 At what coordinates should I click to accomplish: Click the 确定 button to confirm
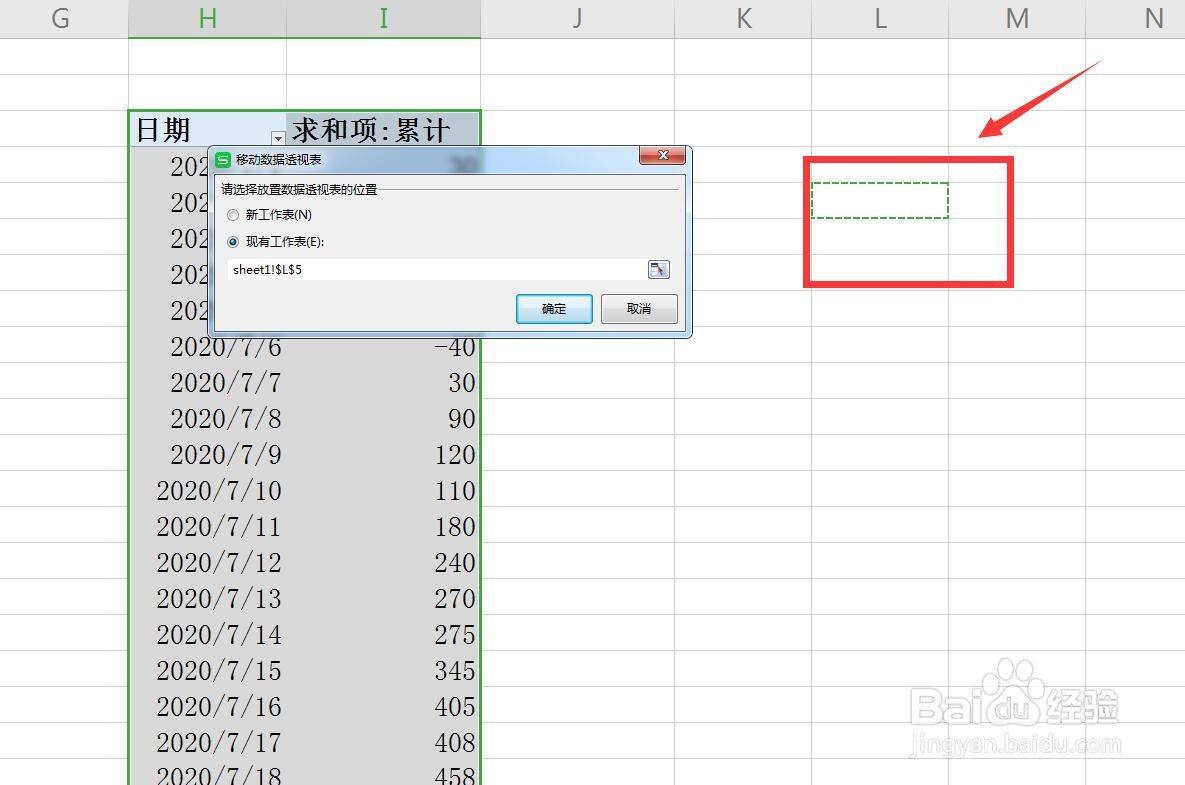pyautogui.click(x=553, y=309)
